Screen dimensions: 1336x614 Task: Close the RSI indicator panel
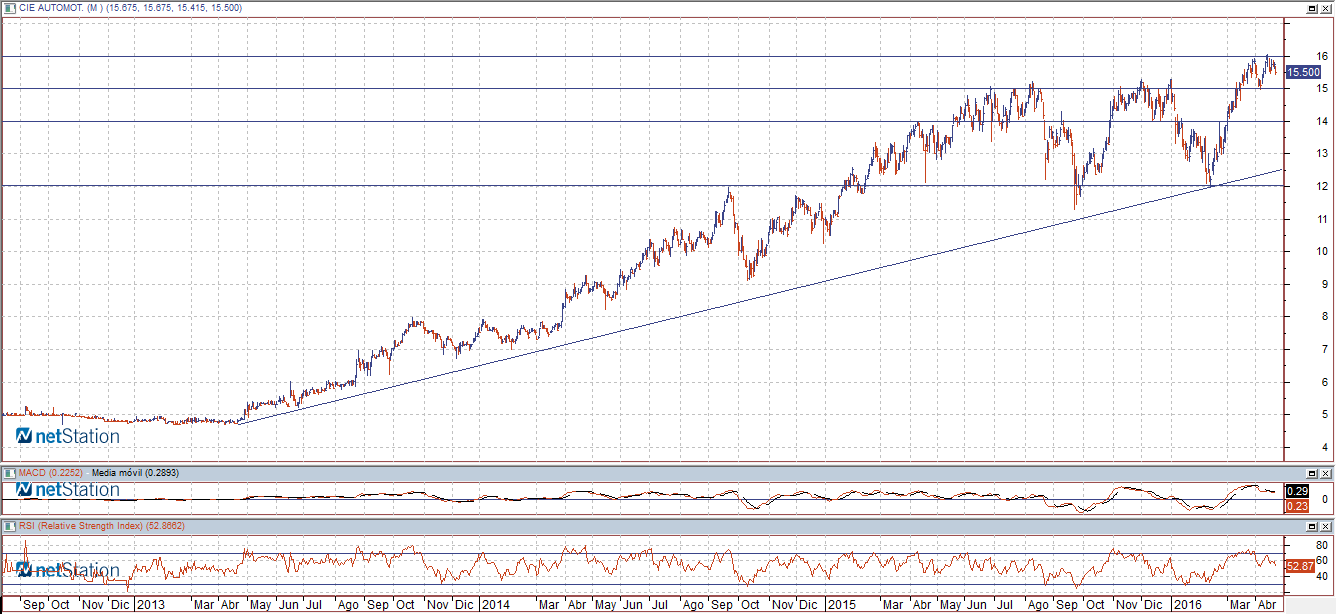point(1325,525)
